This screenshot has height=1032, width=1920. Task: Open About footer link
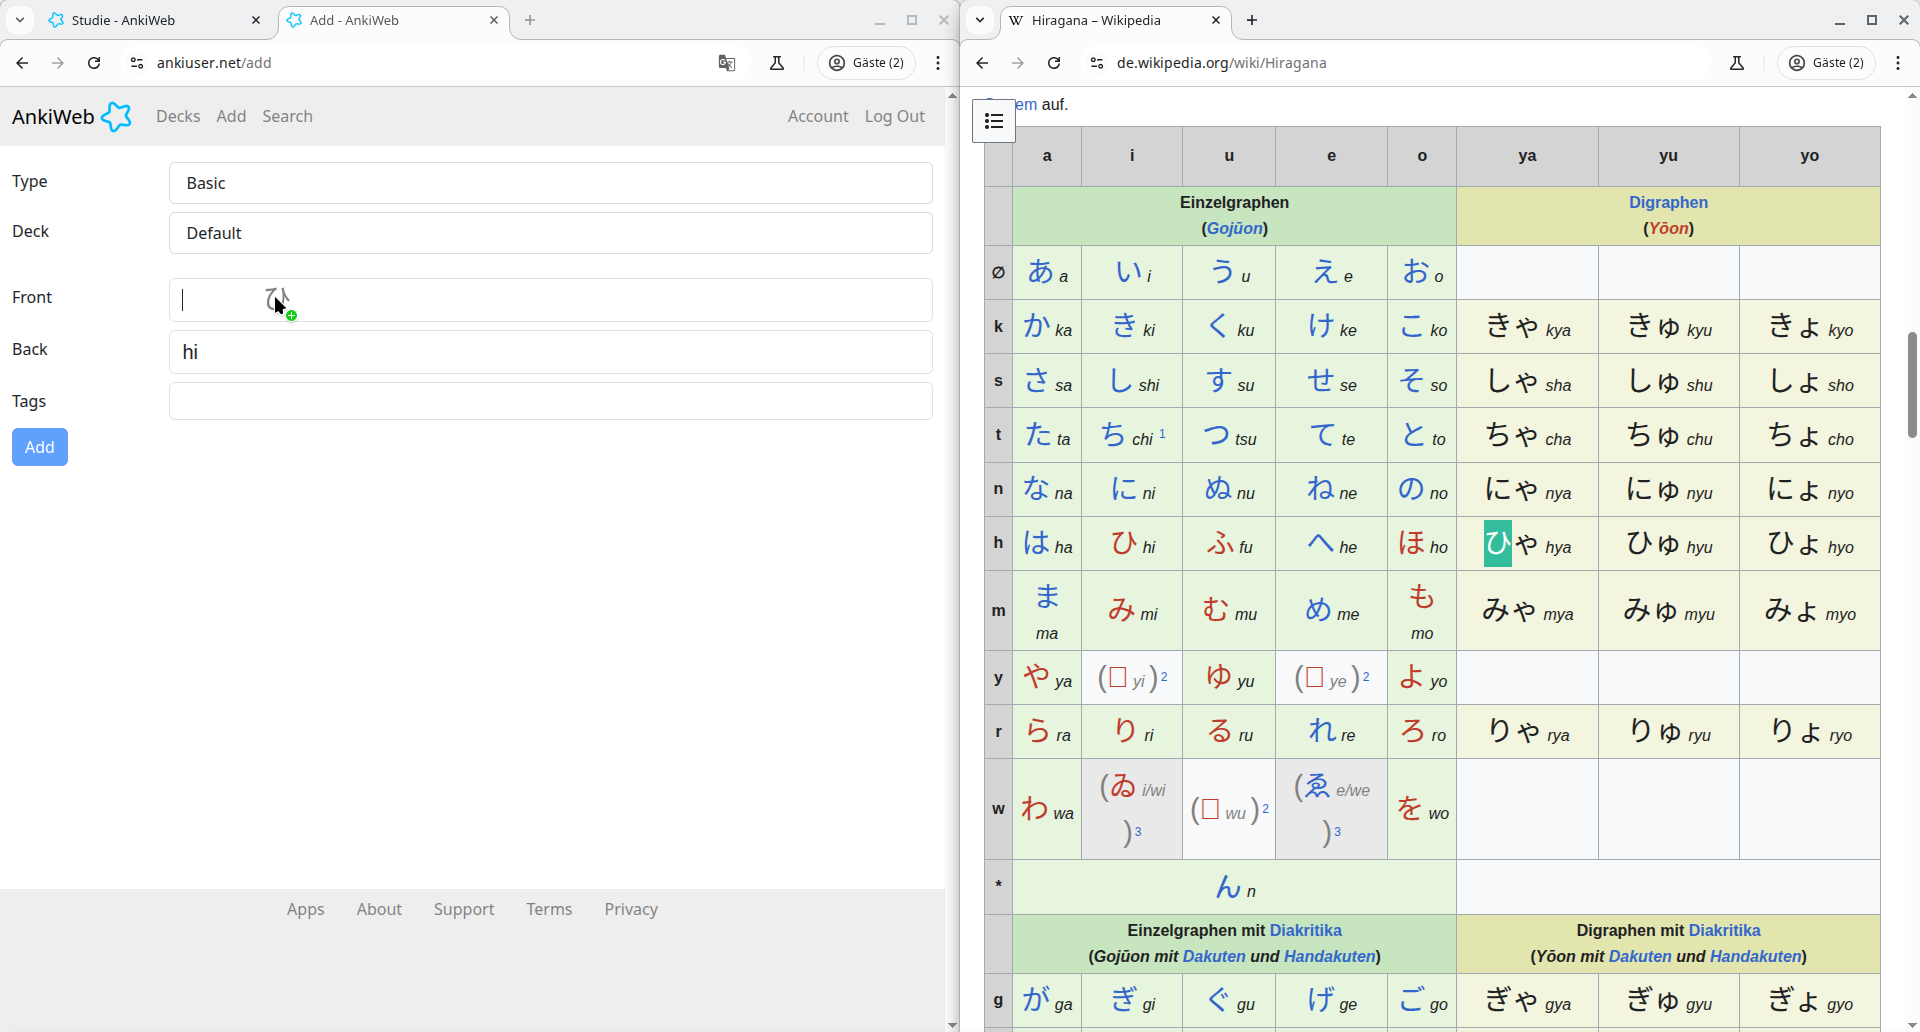point(379,909)
